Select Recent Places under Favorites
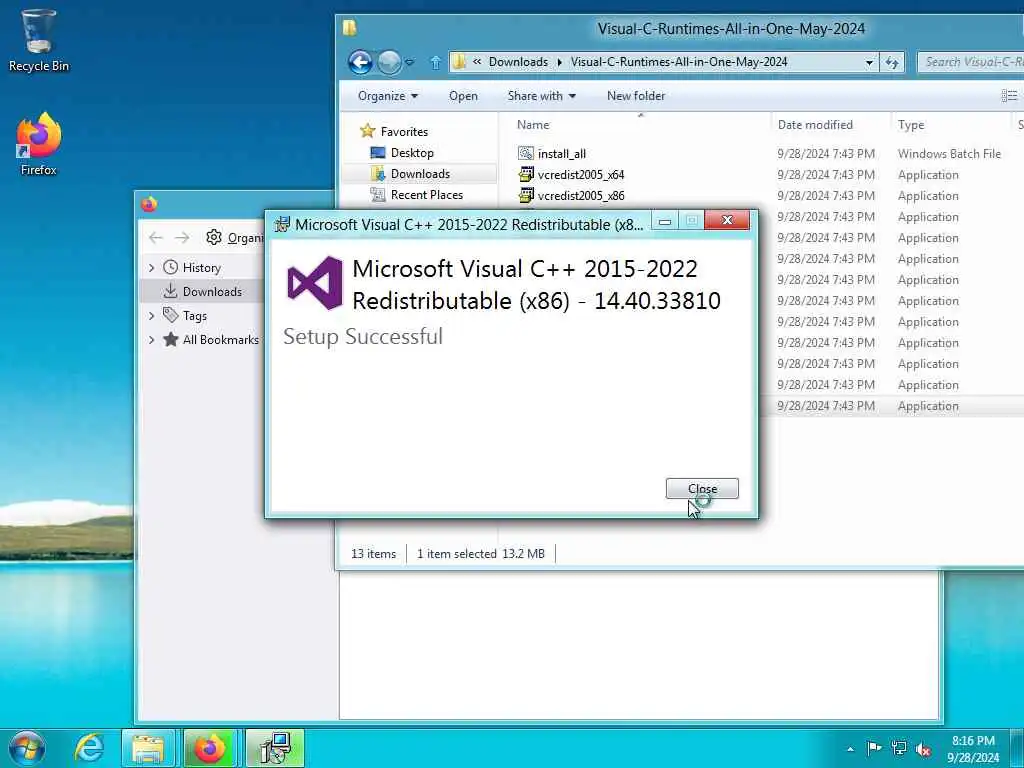Screen dimensions: 1024x768 pyautogui.click(x=426, y=195)
